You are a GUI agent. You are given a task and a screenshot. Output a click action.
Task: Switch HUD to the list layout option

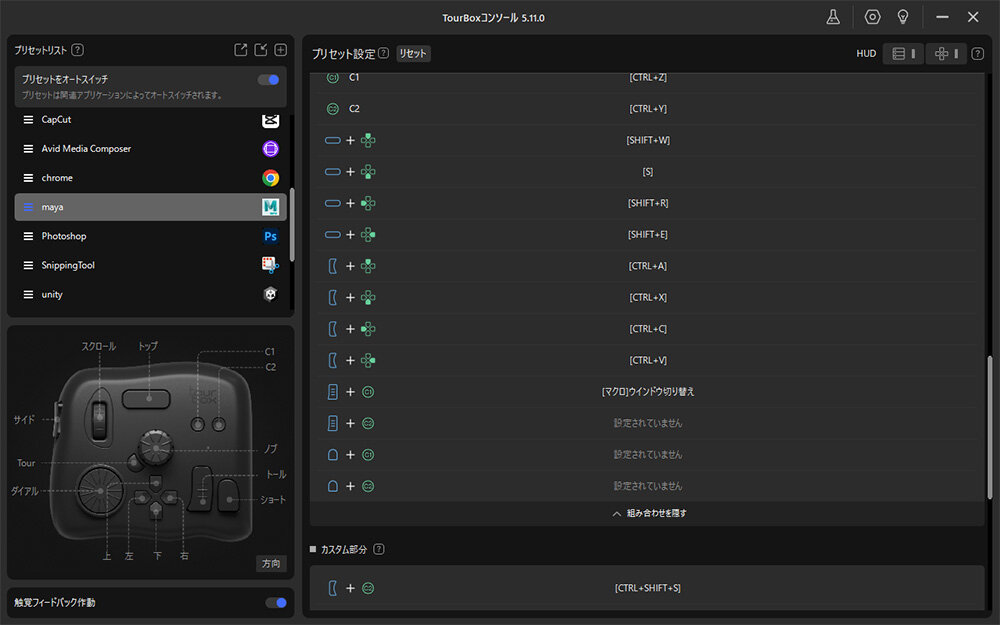pyautogui.click(x=903, y=54)
